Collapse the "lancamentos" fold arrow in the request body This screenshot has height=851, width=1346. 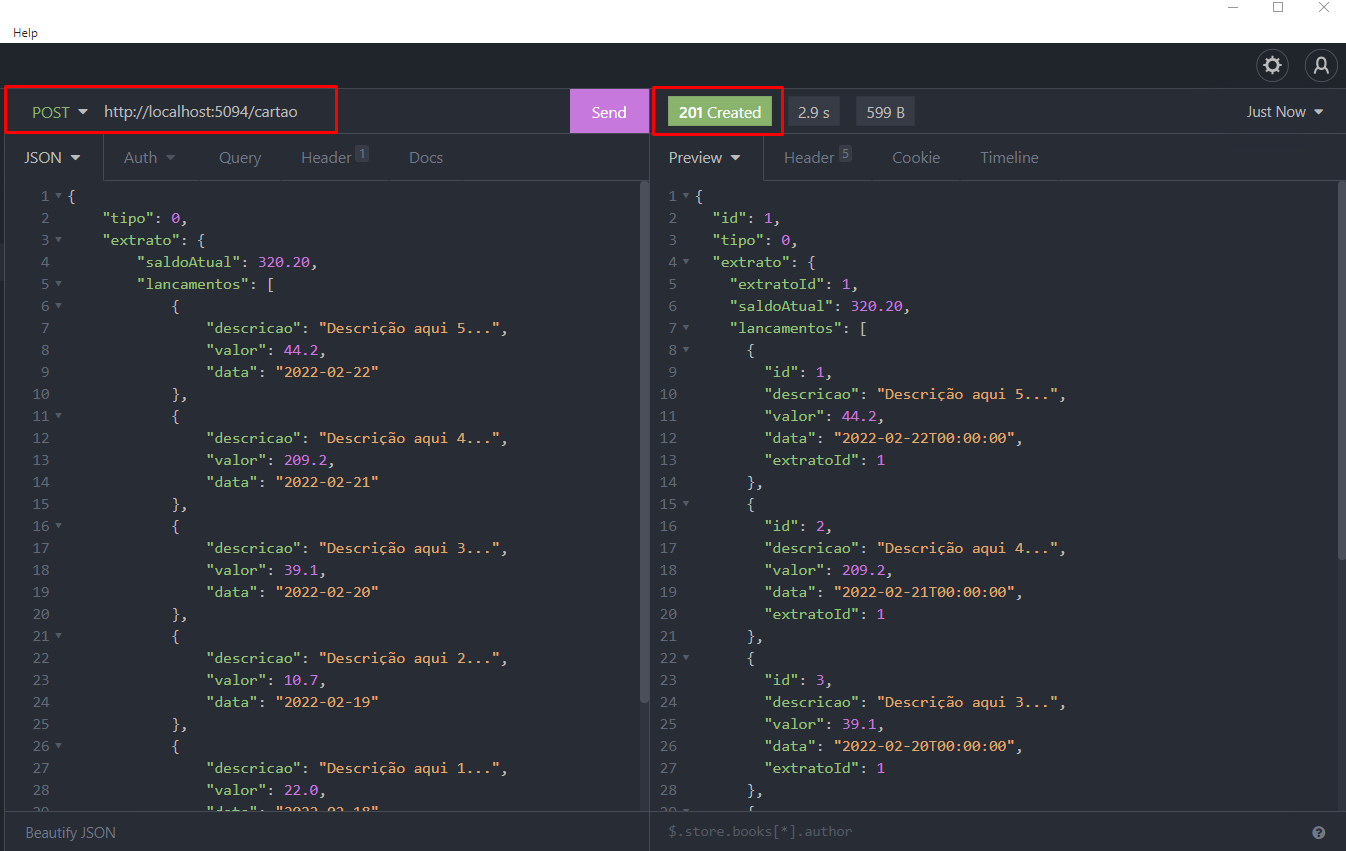click(59, 284)
